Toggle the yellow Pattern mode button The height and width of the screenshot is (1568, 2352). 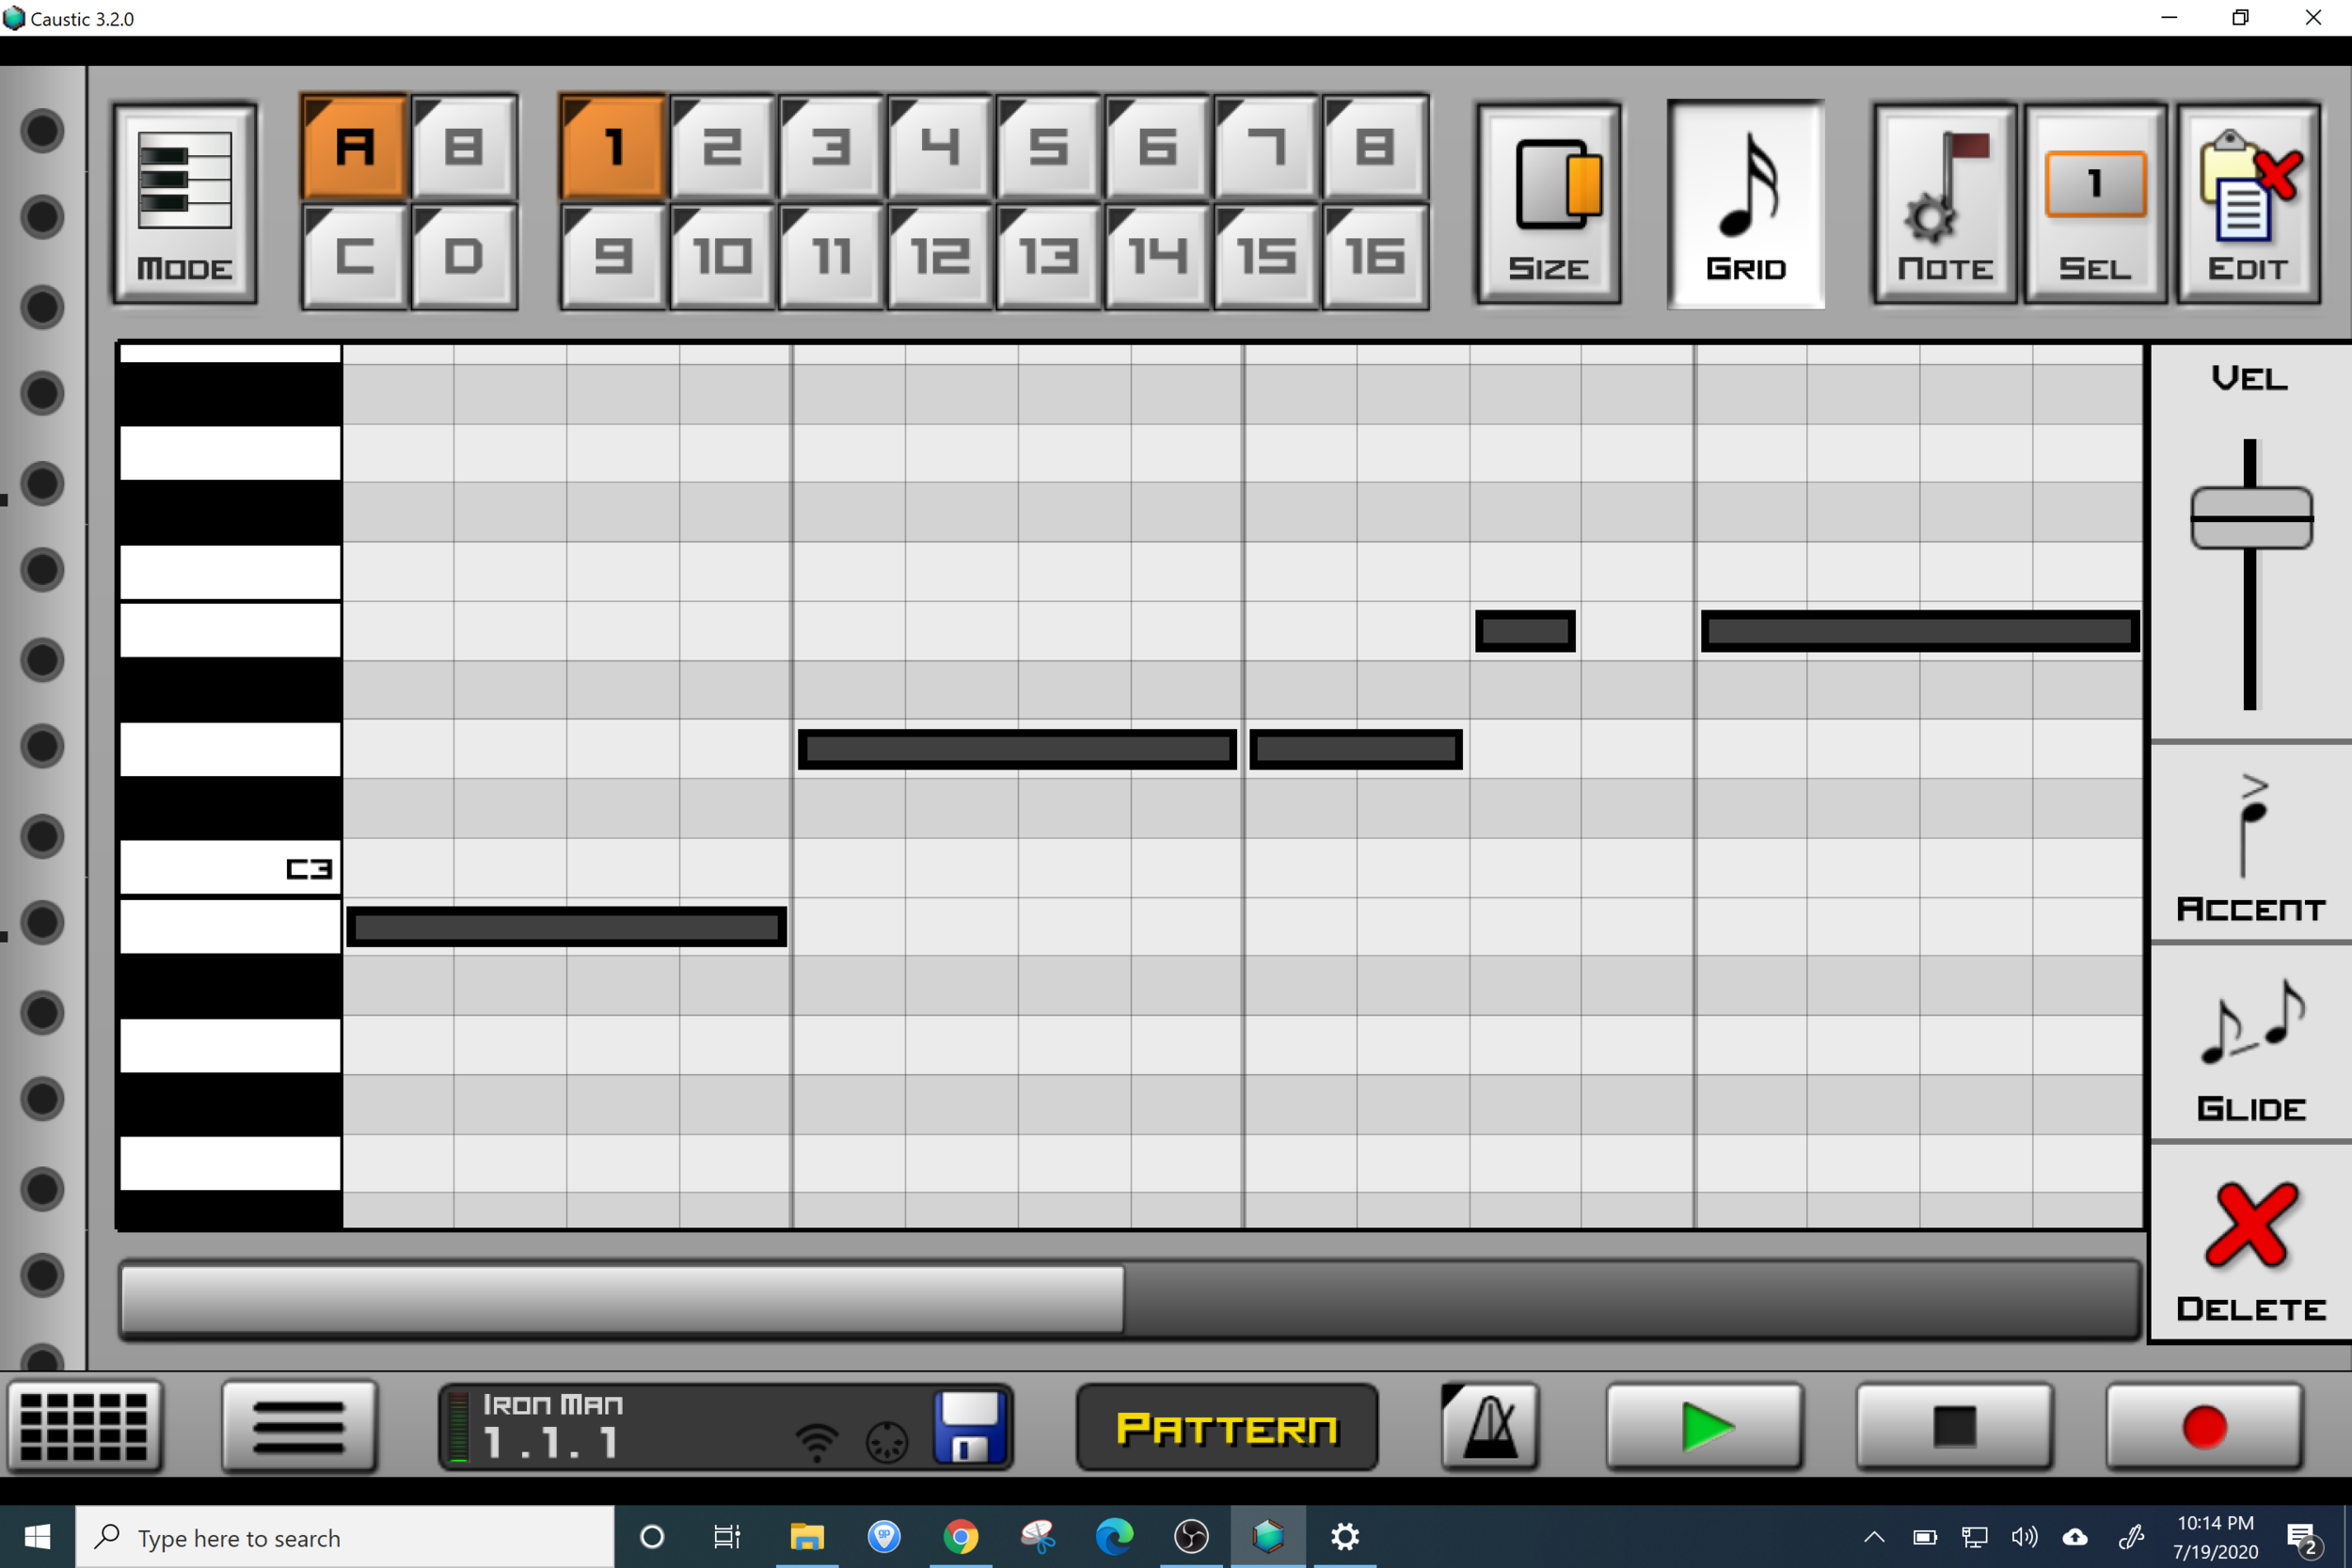coord(1226,1428)
